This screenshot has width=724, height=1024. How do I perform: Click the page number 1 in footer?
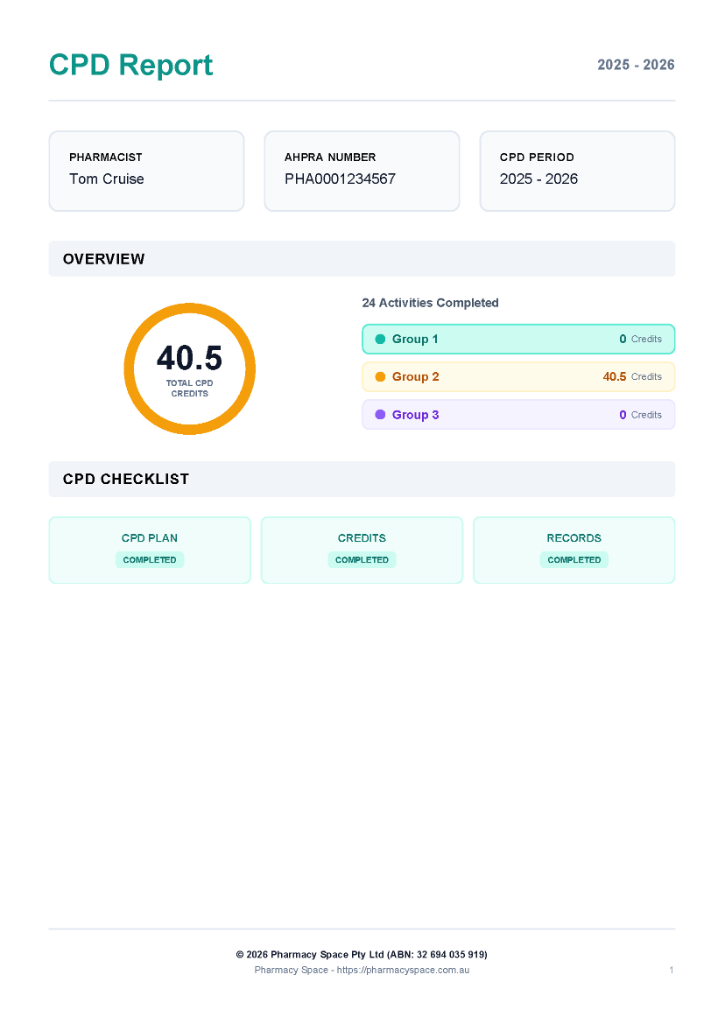(671, 970)
